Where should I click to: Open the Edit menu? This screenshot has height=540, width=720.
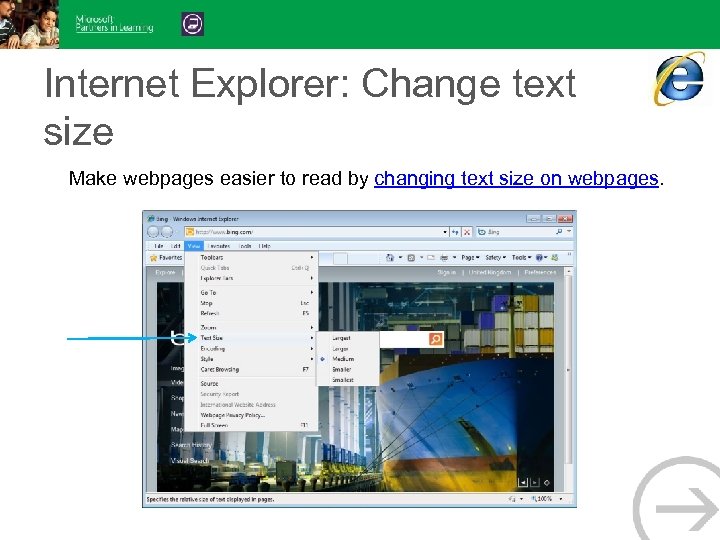click(x=175, y=246)
